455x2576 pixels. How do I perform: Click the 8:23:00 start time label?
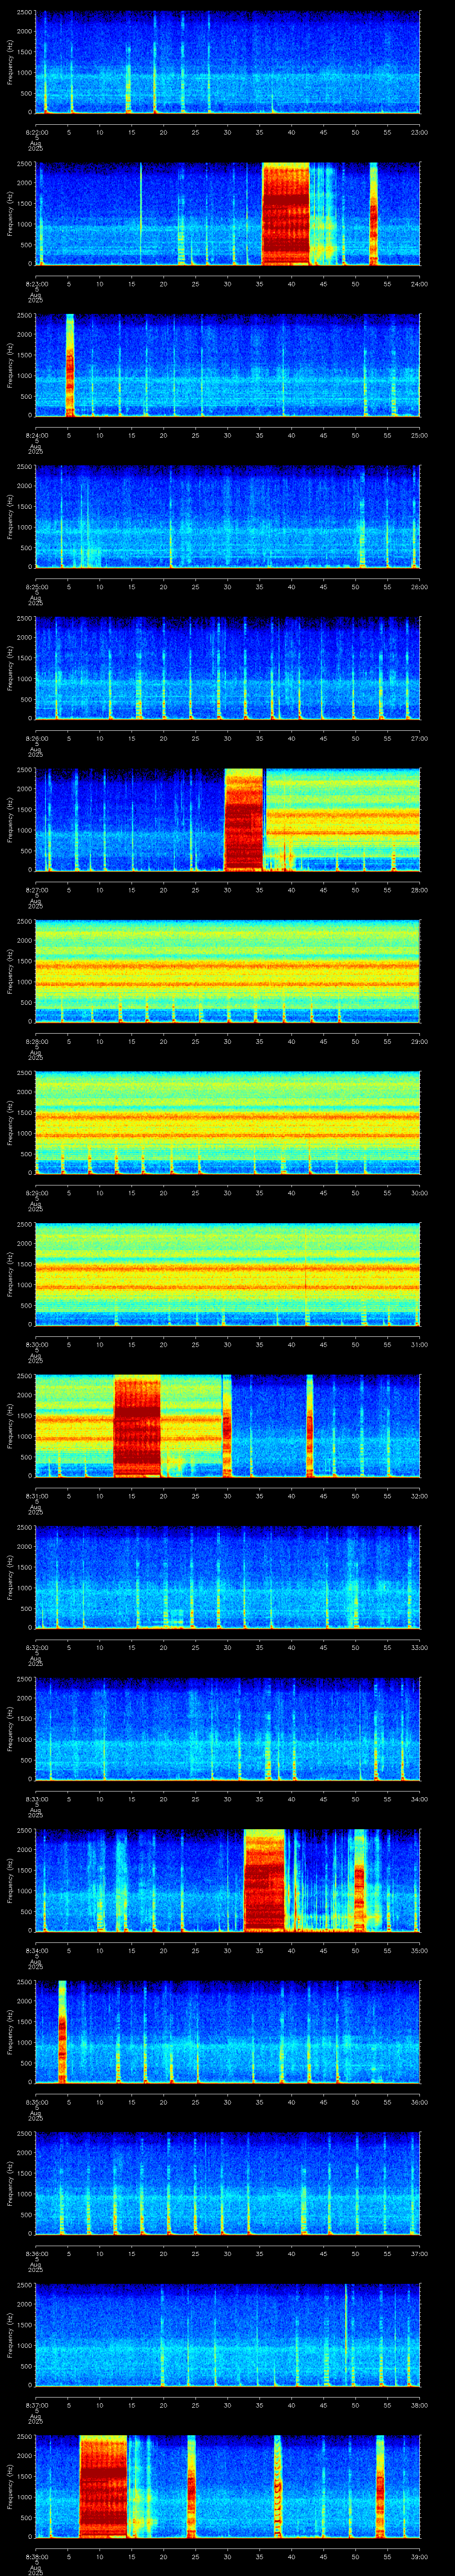point(36,284)
